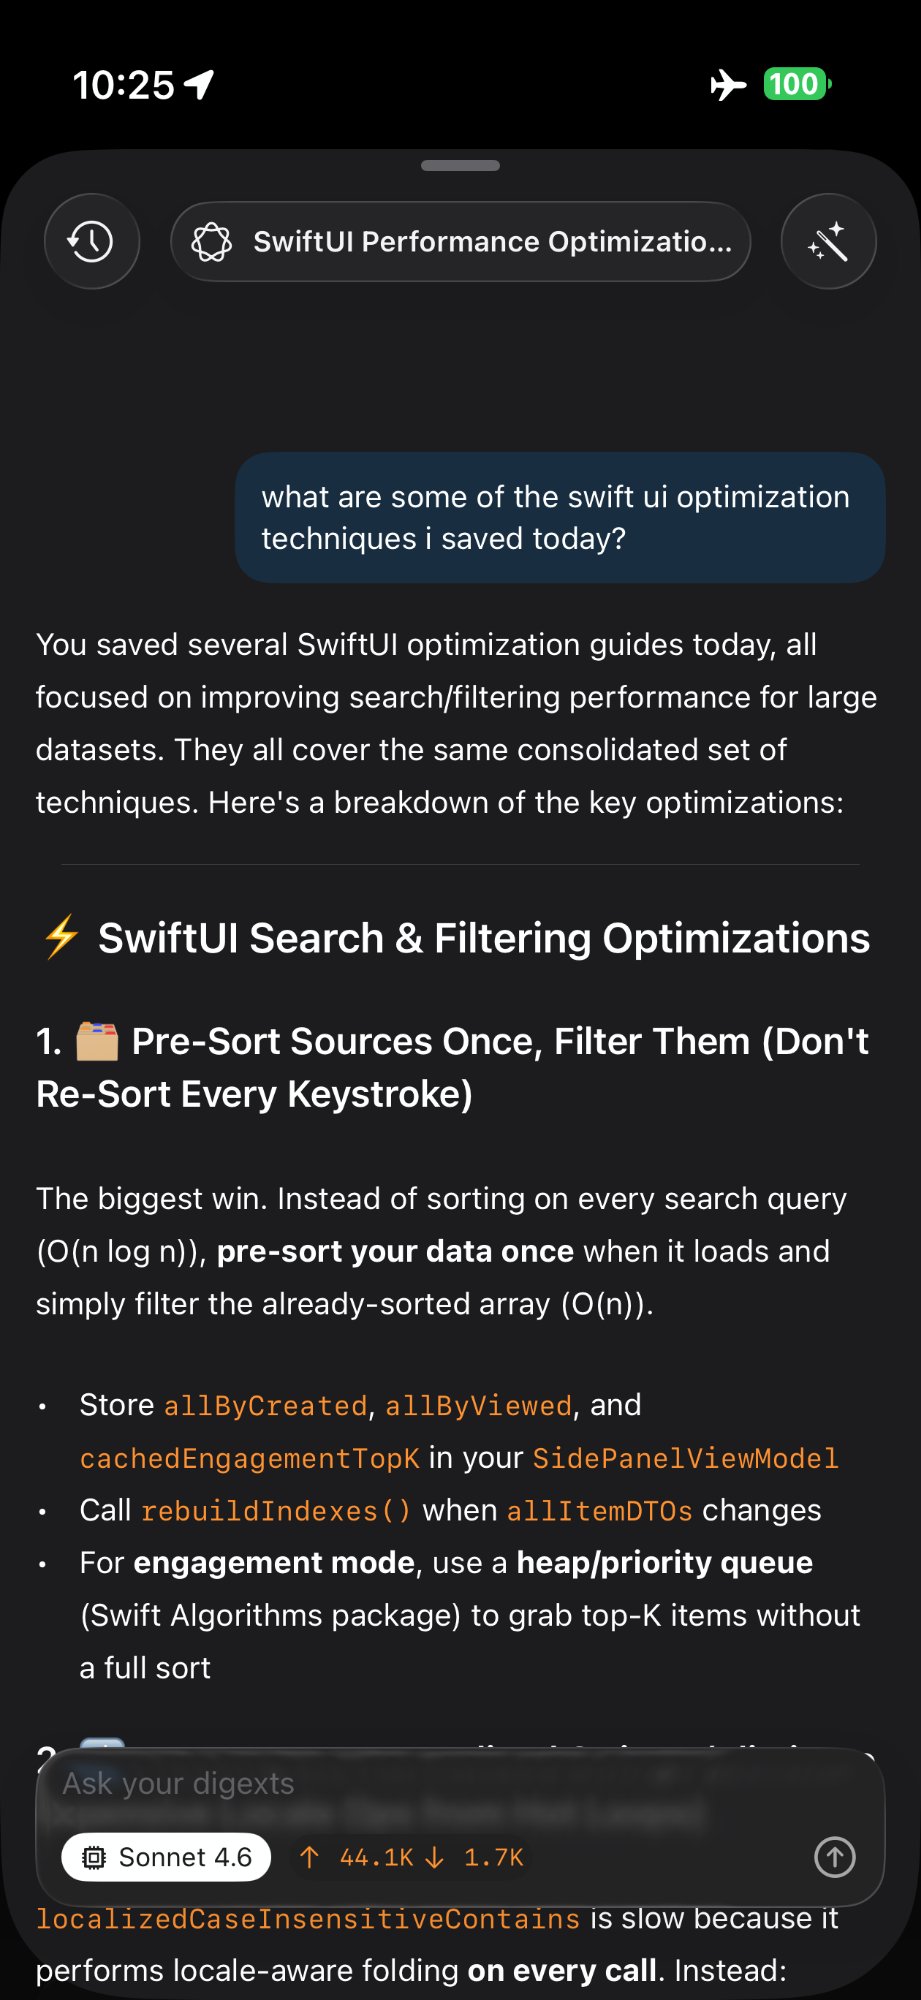
Task: Open the Sonnet 4.6 model selector
Action: [166, 1857]
